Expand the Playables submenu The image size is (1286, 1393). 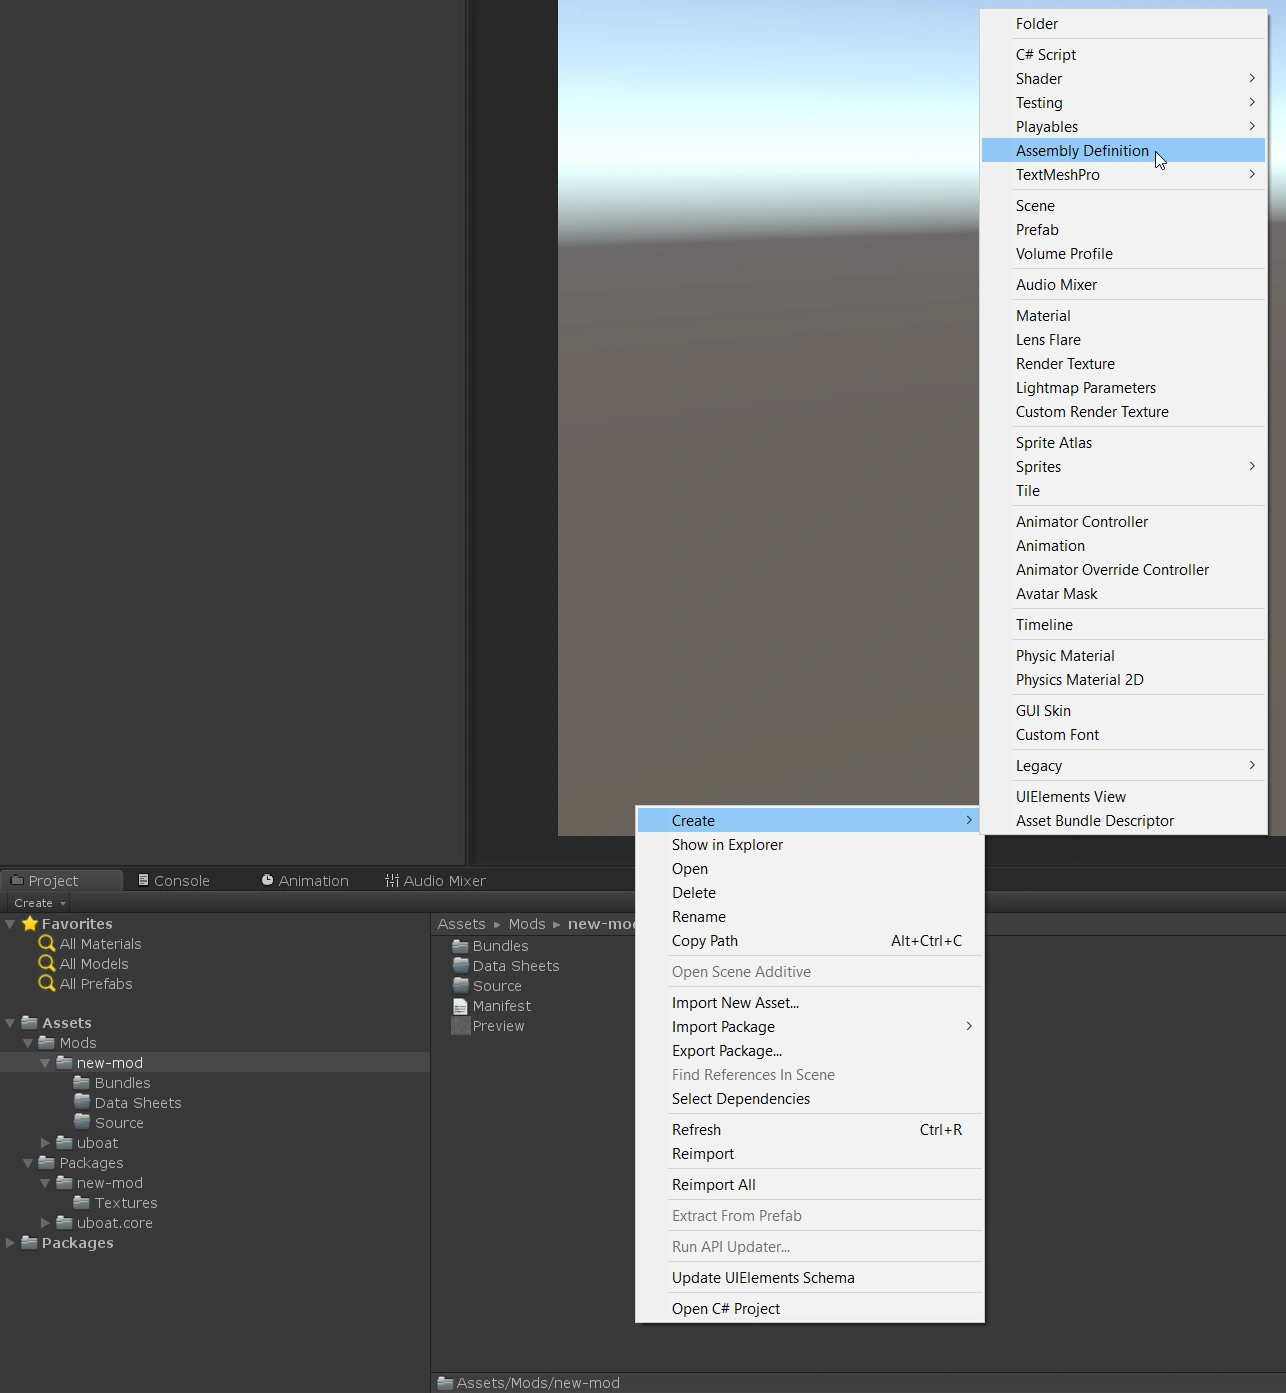click(x=1123, y=127)
